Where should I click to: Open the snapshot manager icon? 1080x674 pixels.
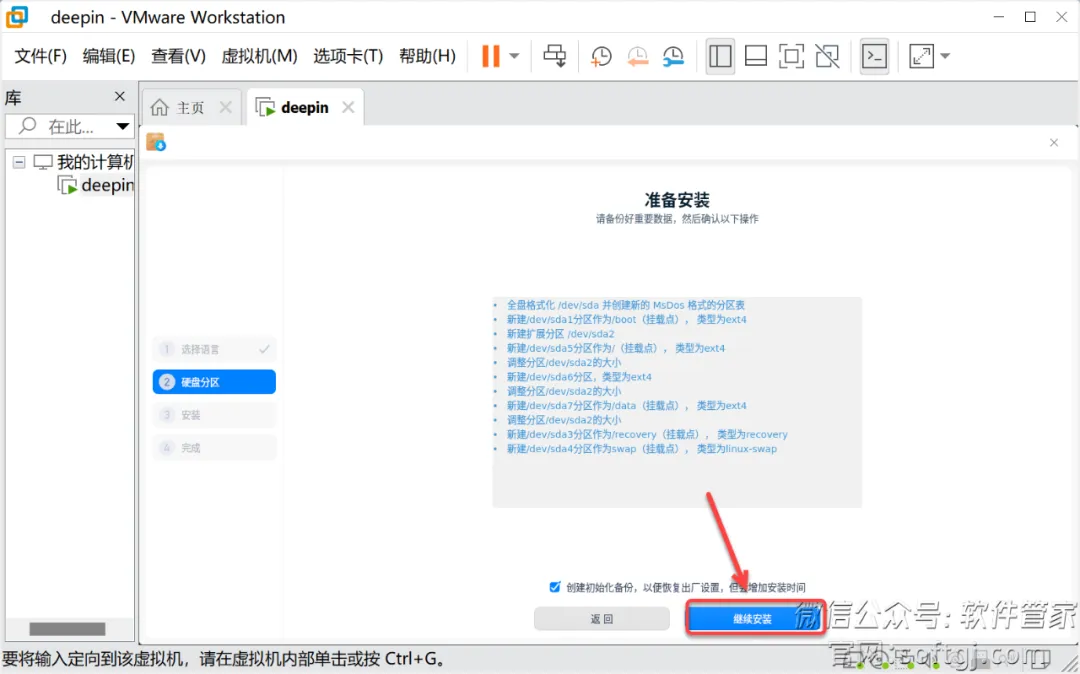click(x=673, y=56)
